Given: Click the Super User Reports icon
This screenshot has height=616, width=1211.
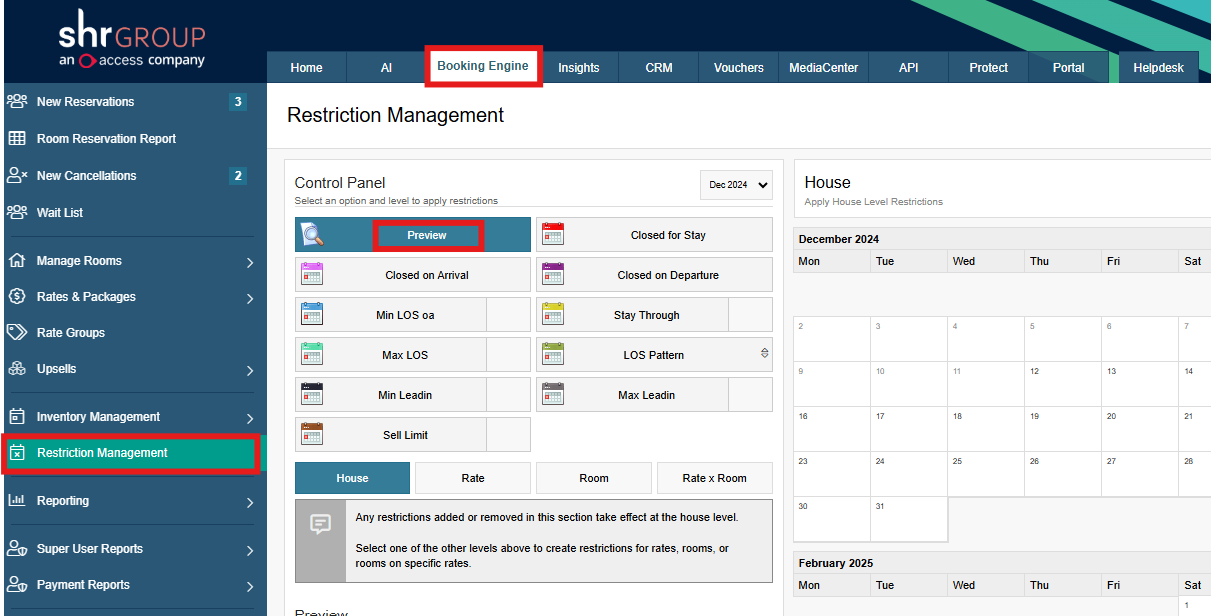Looking at the screenshot, I should tap(17, 548).
